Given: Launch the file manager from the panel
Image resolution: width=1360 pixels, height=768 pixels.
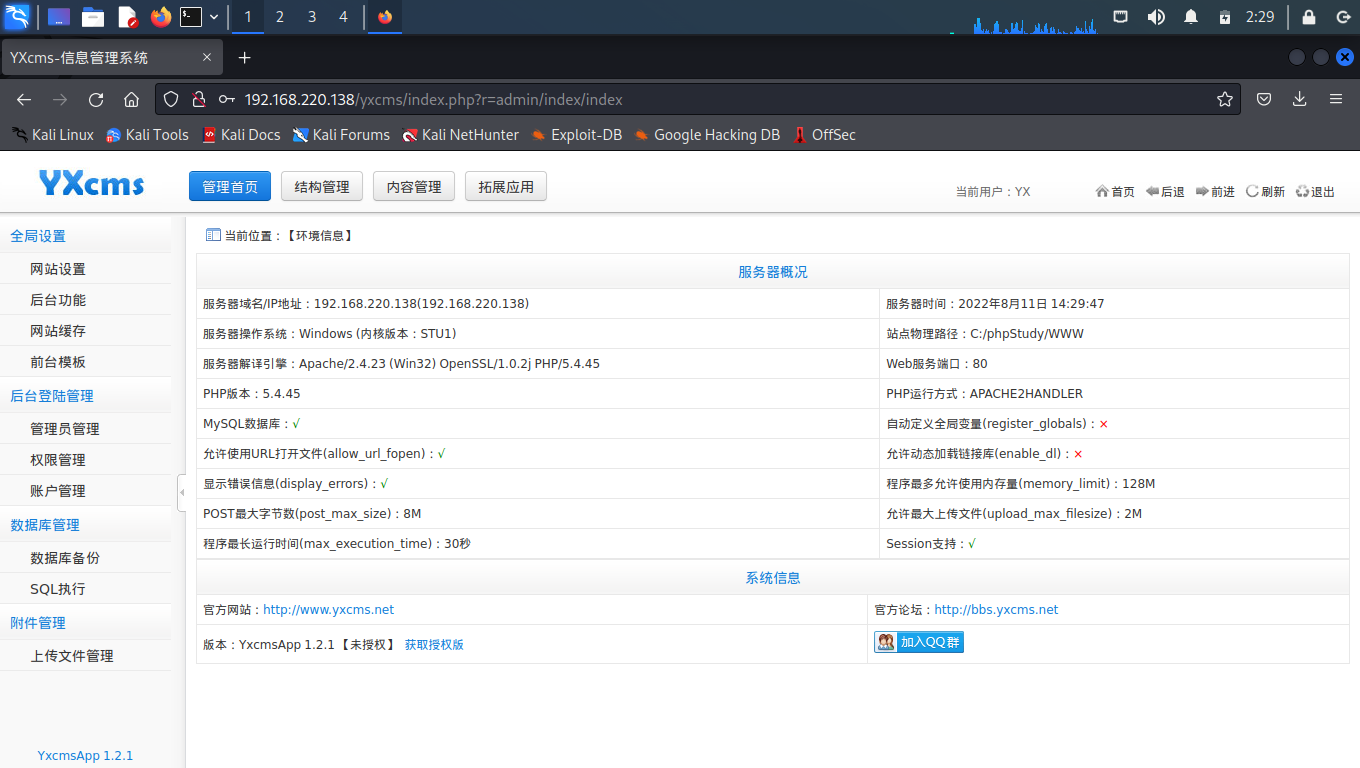Looking at the screenshot, I should point(93,17).
